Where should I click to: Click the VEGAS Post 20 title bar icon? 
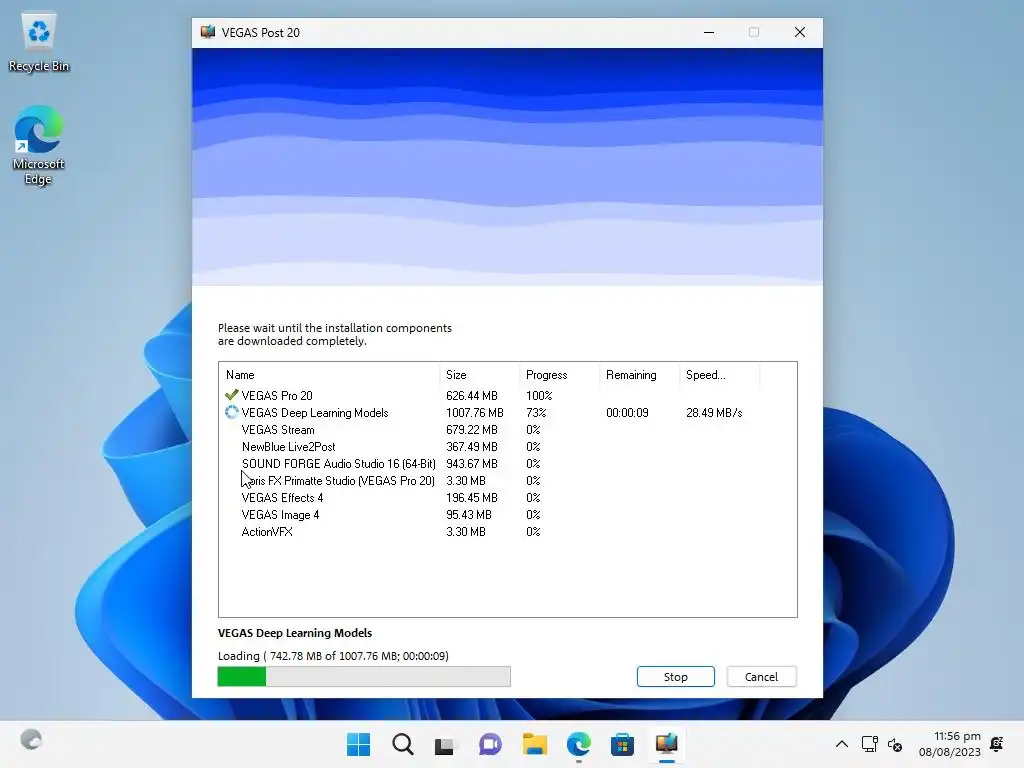pos(208,32)
